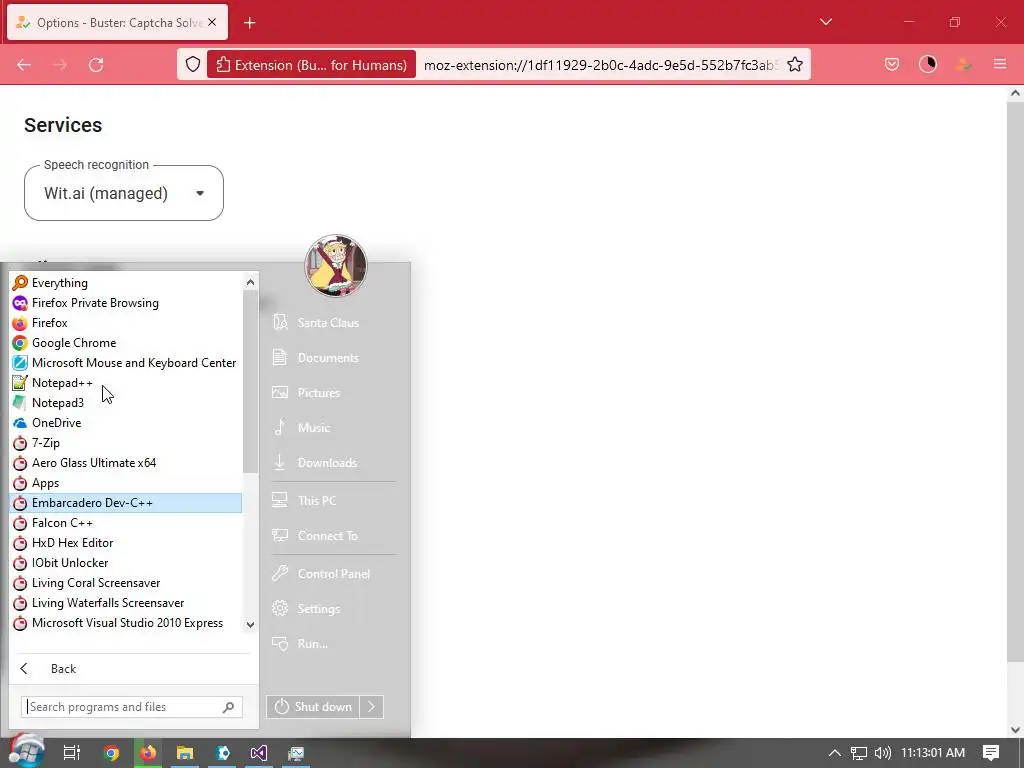This screenshot has height=768, width=1024.
Task: Expand Living Coral Screensaver folder
Action: pyautogui.click(x=126, y=583)
